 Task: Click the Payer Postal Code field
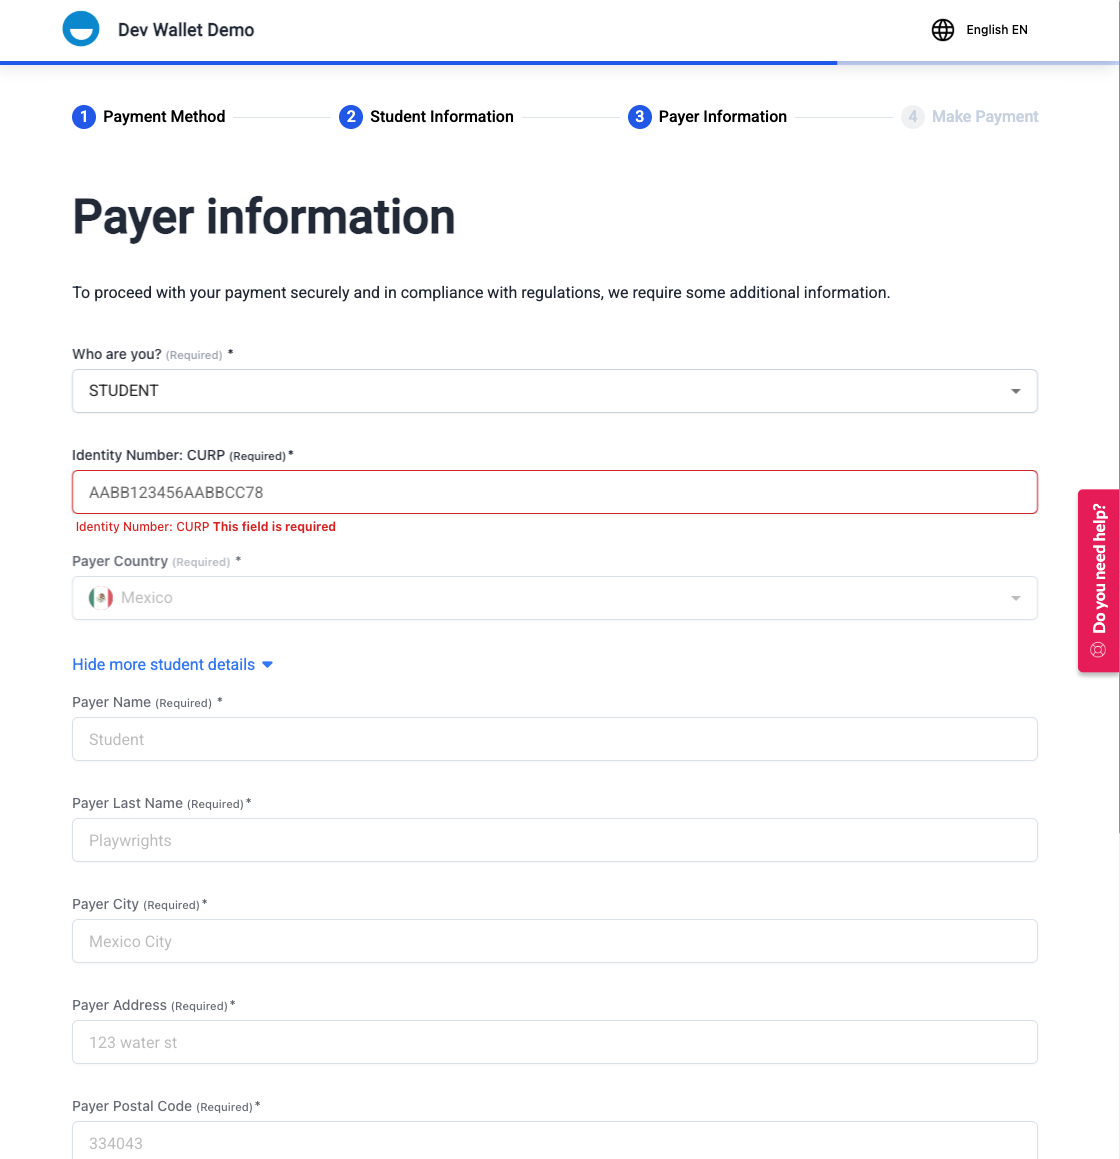[x=555, y=1142]
